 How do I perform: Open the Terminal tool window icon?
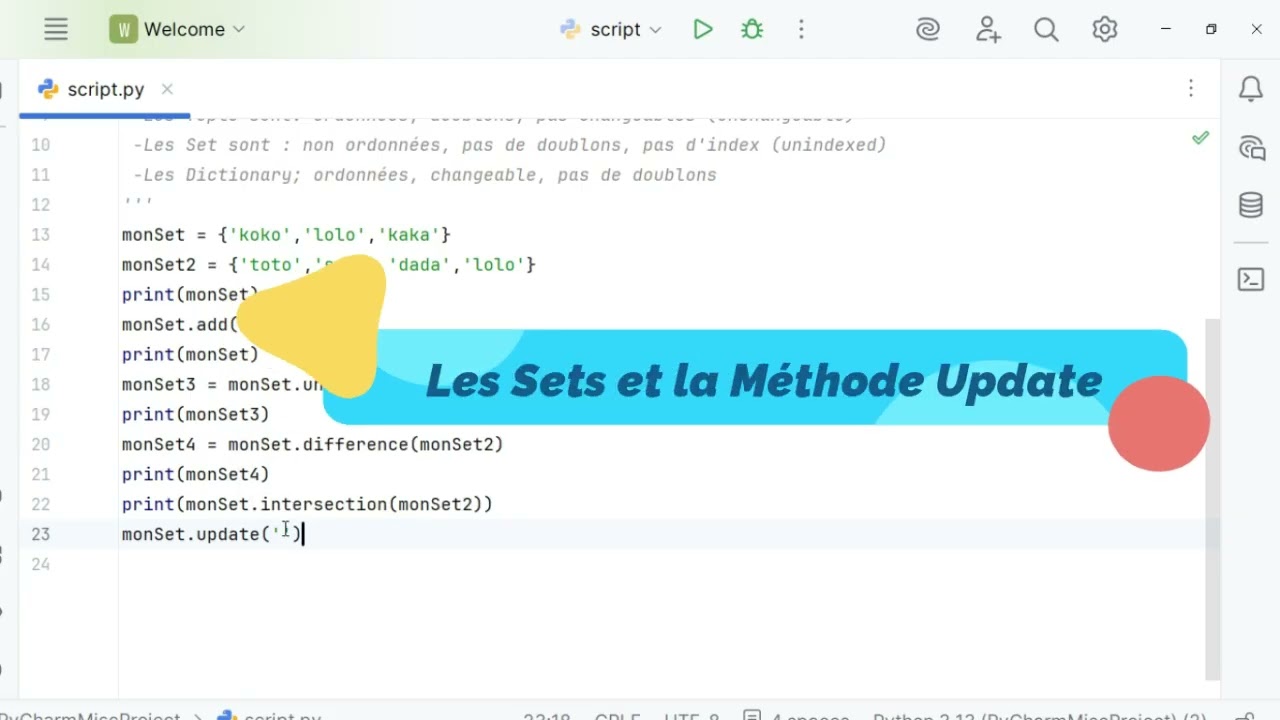(1251, 279)
